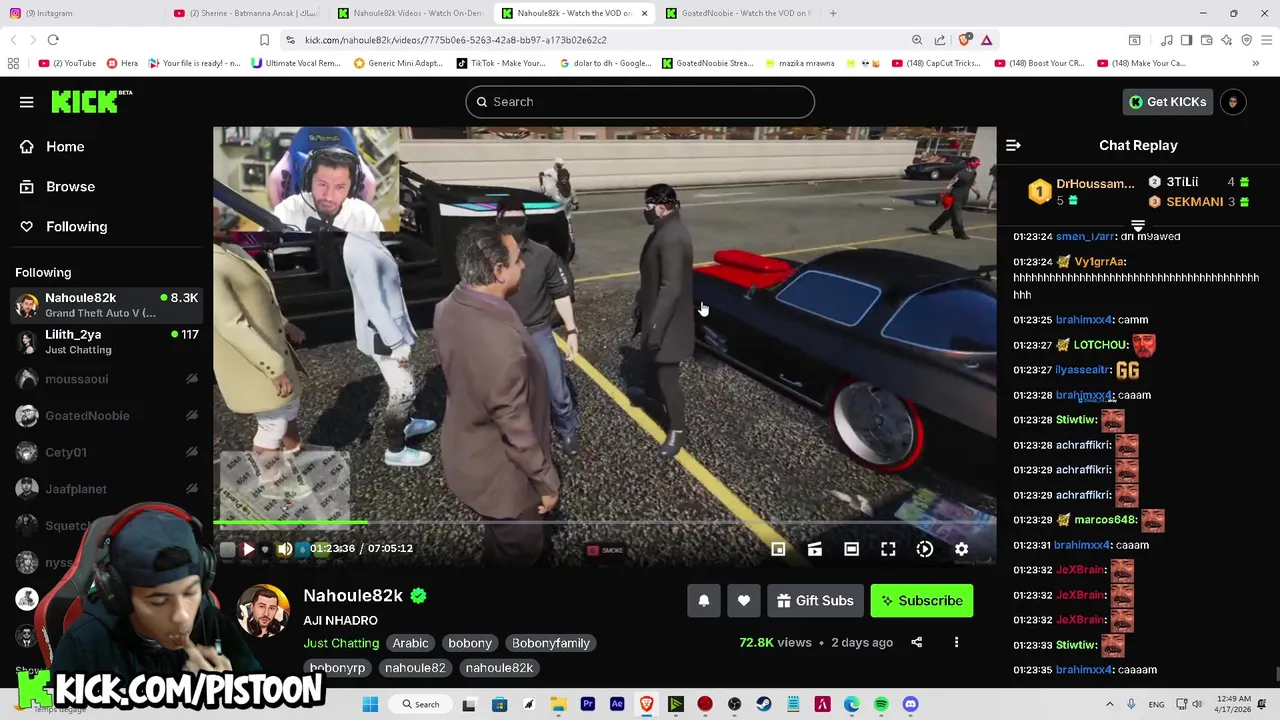
Task: Click the Kick logo
Action: click(x=91, y=101)
